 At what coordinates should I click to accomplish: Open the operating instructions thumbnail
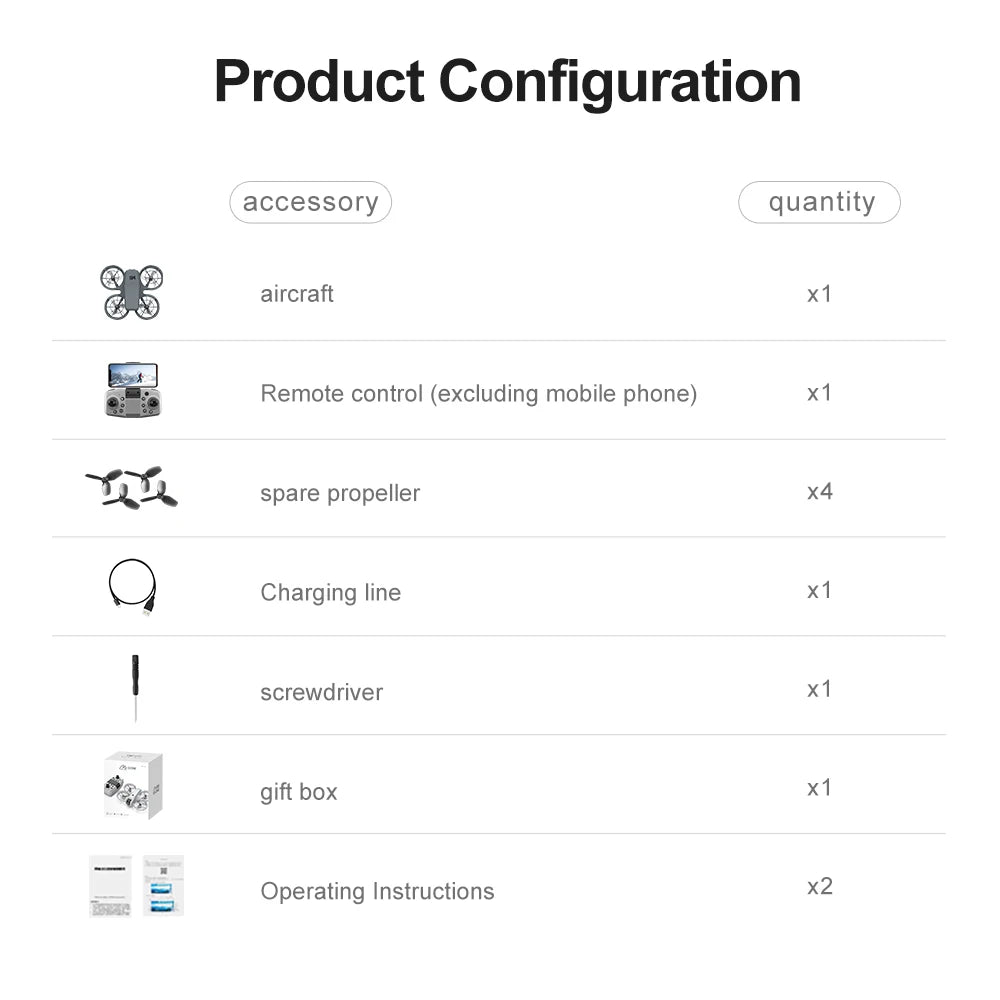tap(136, 886)
